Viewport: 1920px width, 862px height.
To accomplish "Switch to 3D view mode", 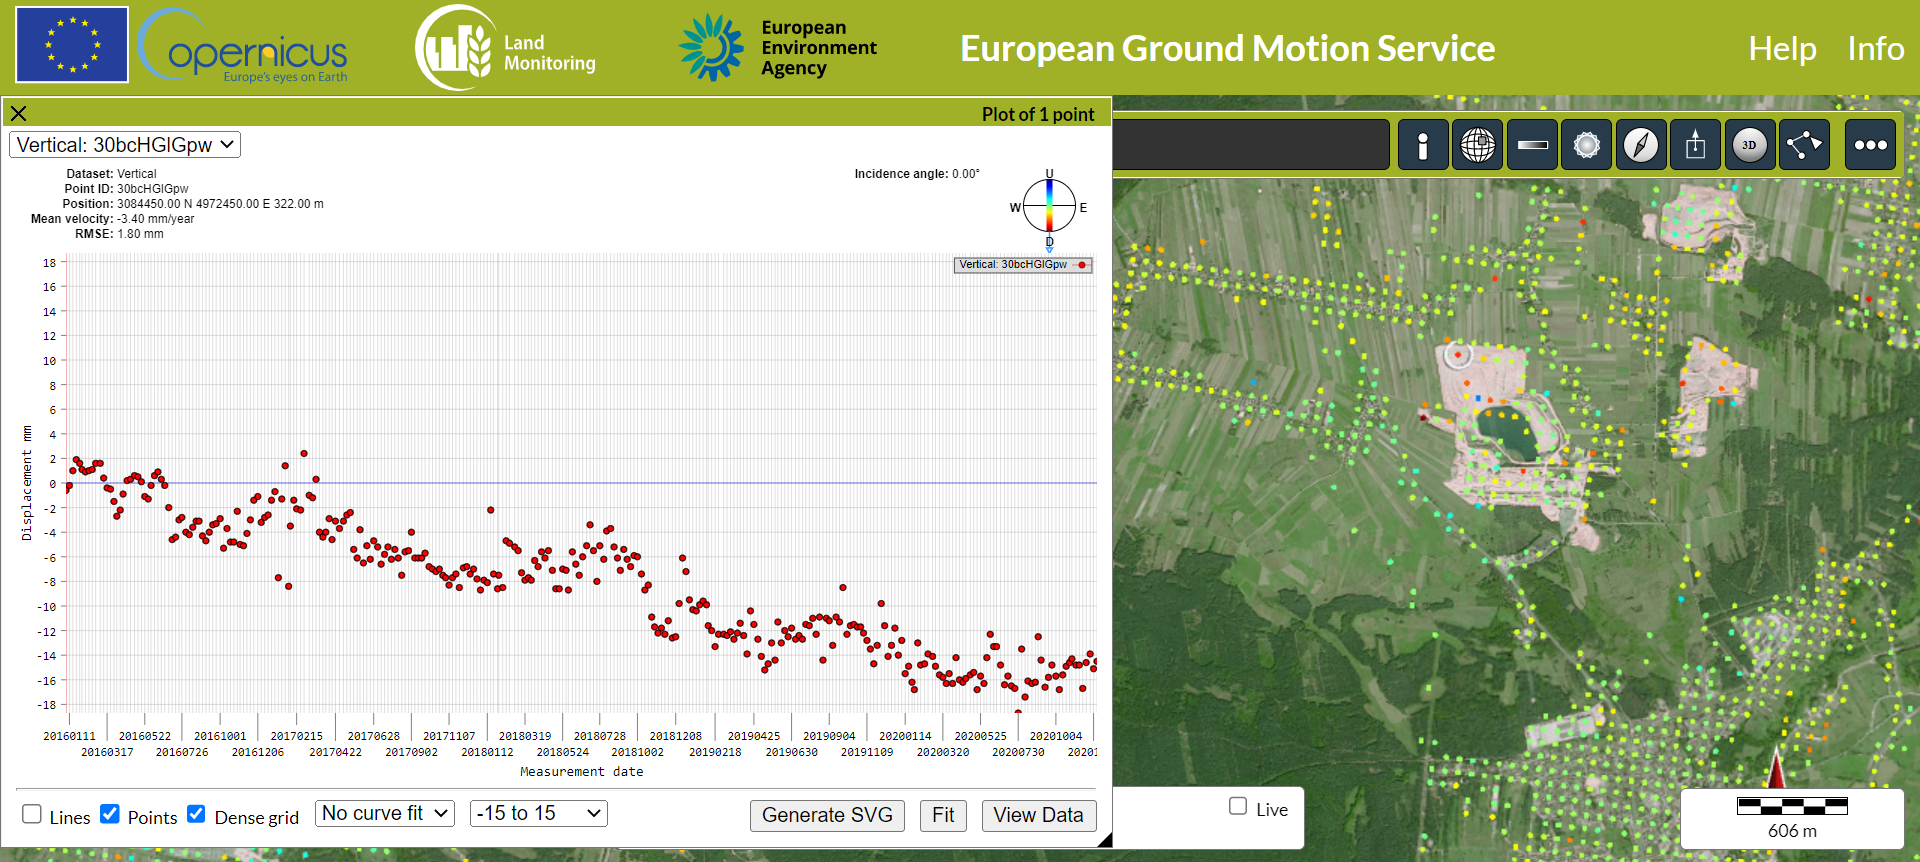I will (1749, 145).
